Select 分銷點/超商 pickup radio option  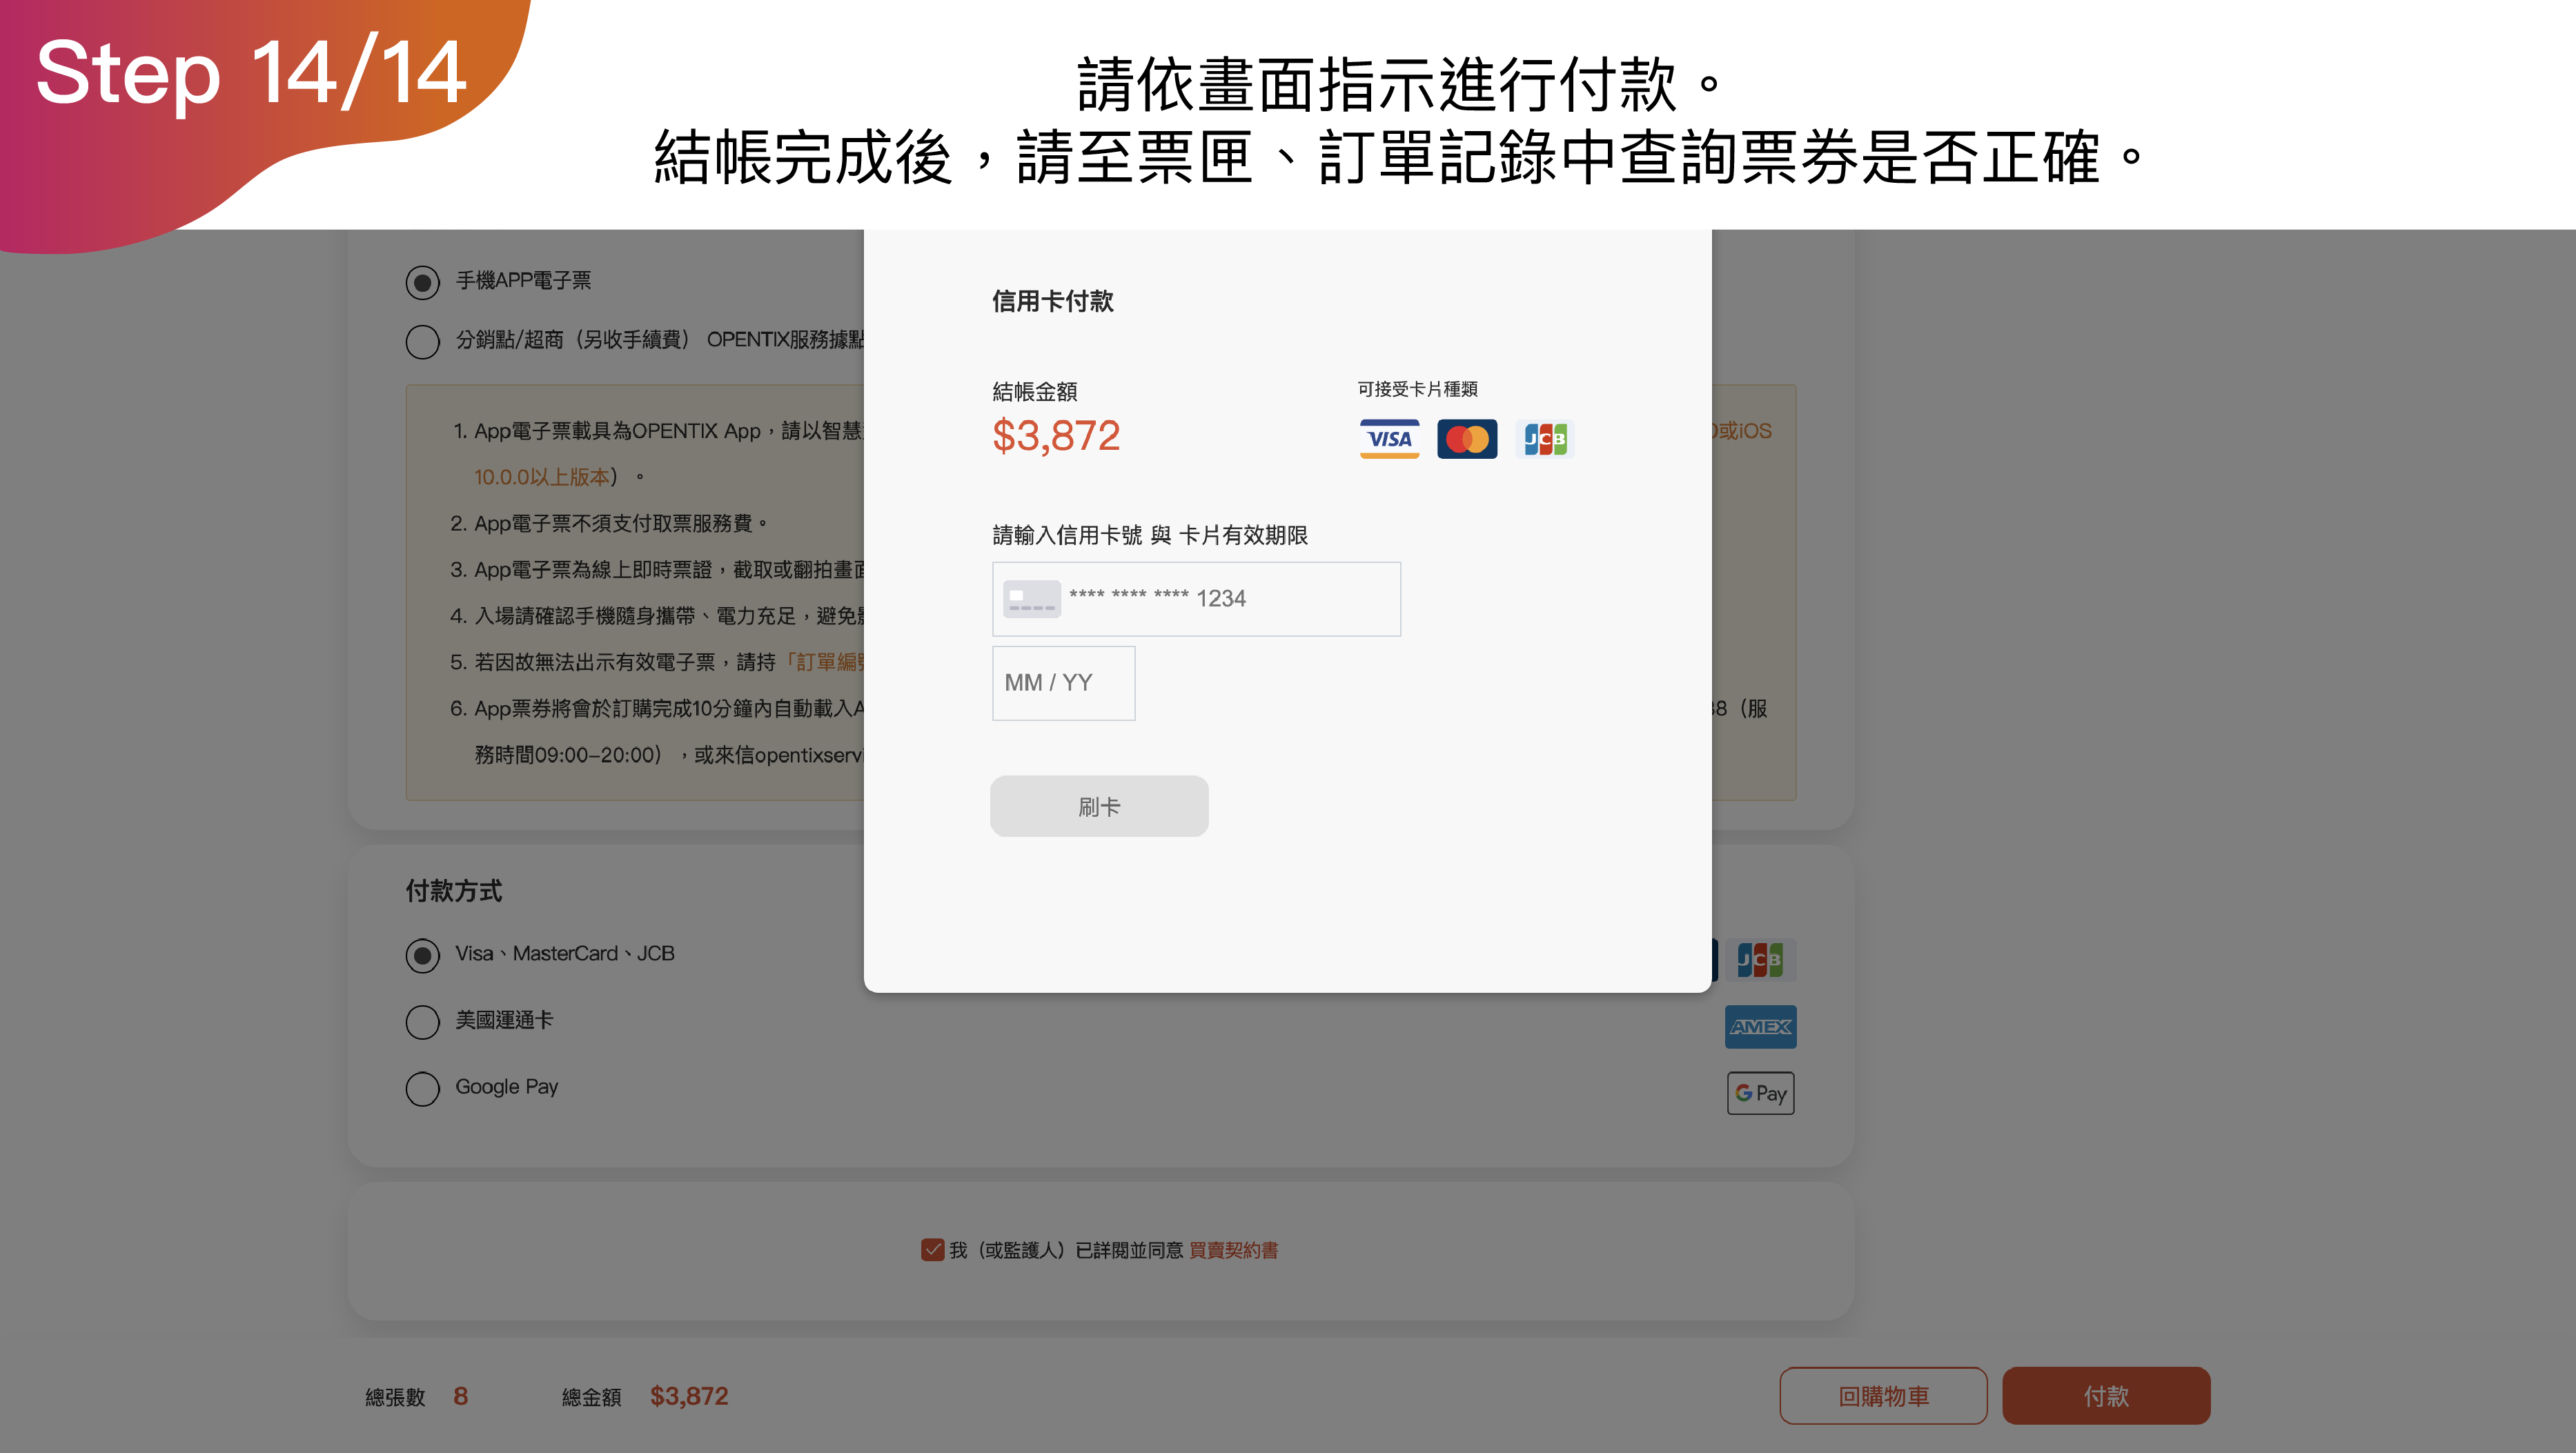coord(423,341)
